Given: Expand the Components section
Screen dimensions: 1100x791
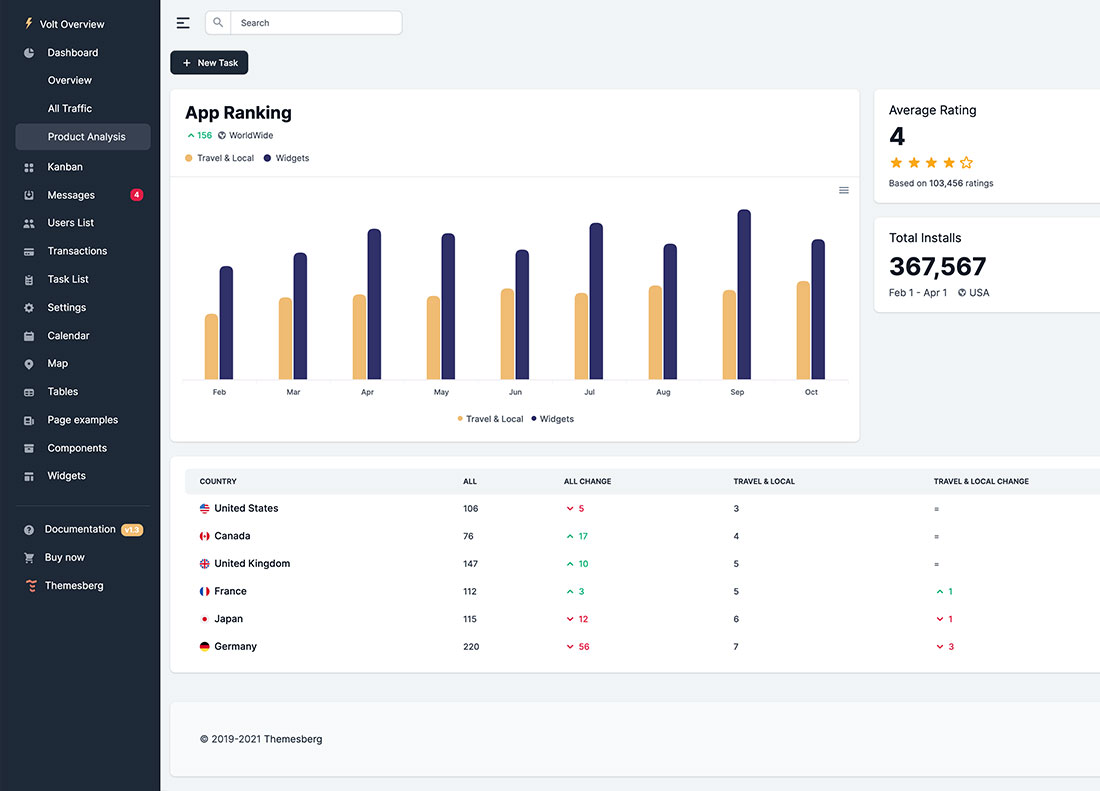Looking at the screenshot, I should pyautogui.click(x=77, y=447).
